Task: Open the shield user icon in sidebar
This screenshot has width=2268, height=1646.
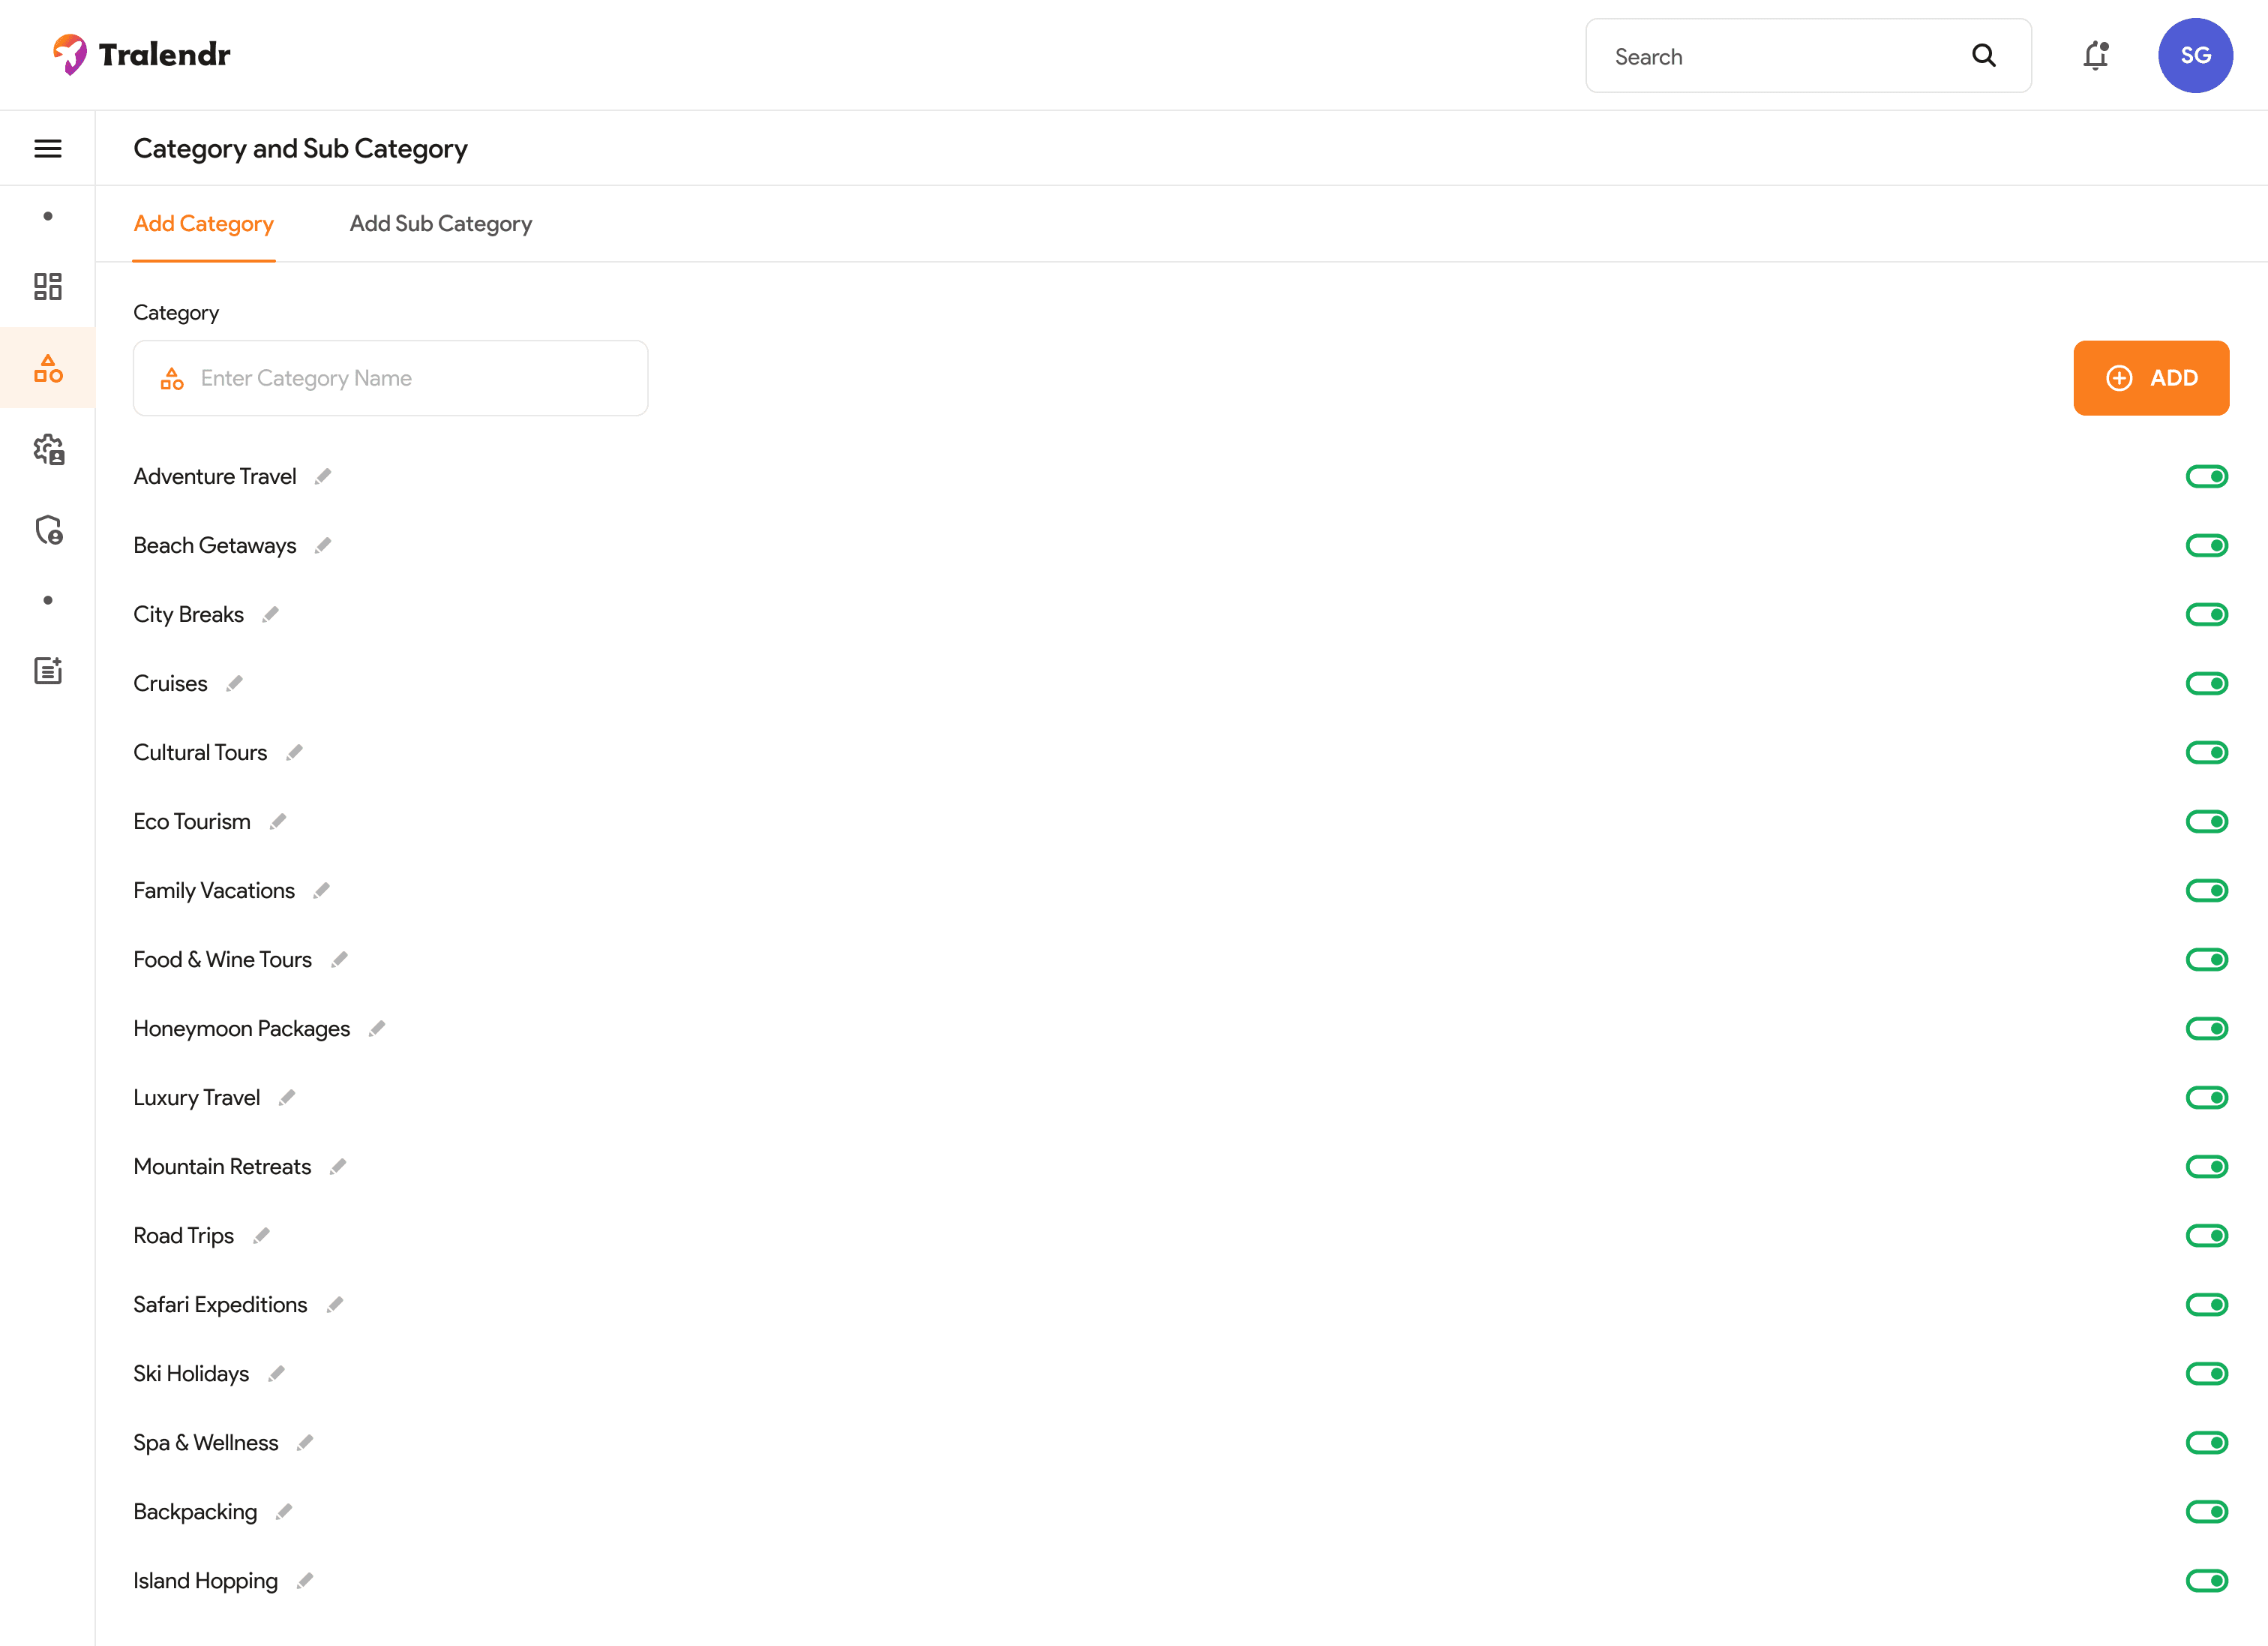Action: pos(48,530)
